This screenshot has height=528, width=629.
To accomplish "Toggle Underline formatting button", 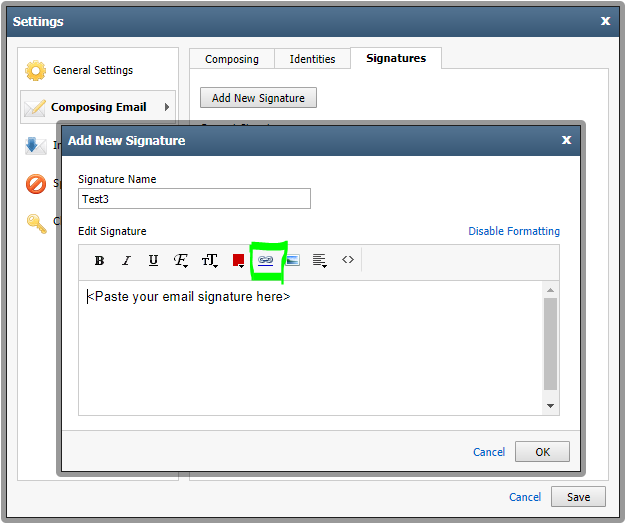I will point(153,262).
